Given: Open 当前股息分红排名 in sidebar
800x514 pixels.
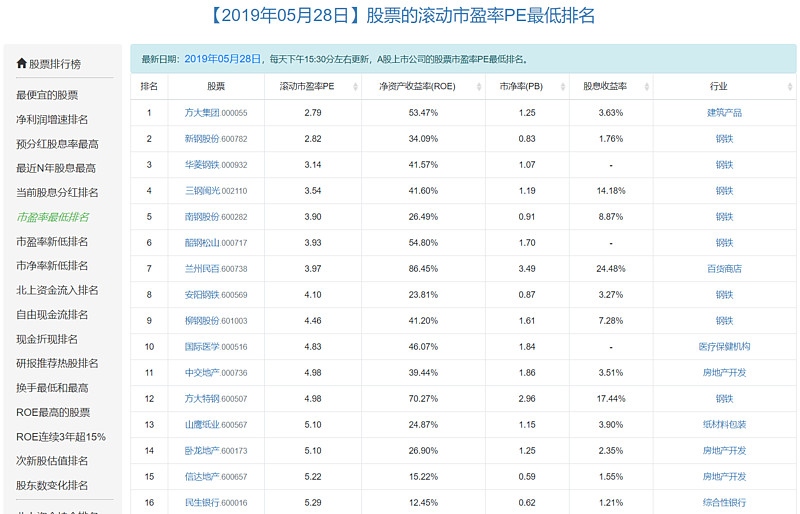Looking at the screenshot, I should coord(57,192).
